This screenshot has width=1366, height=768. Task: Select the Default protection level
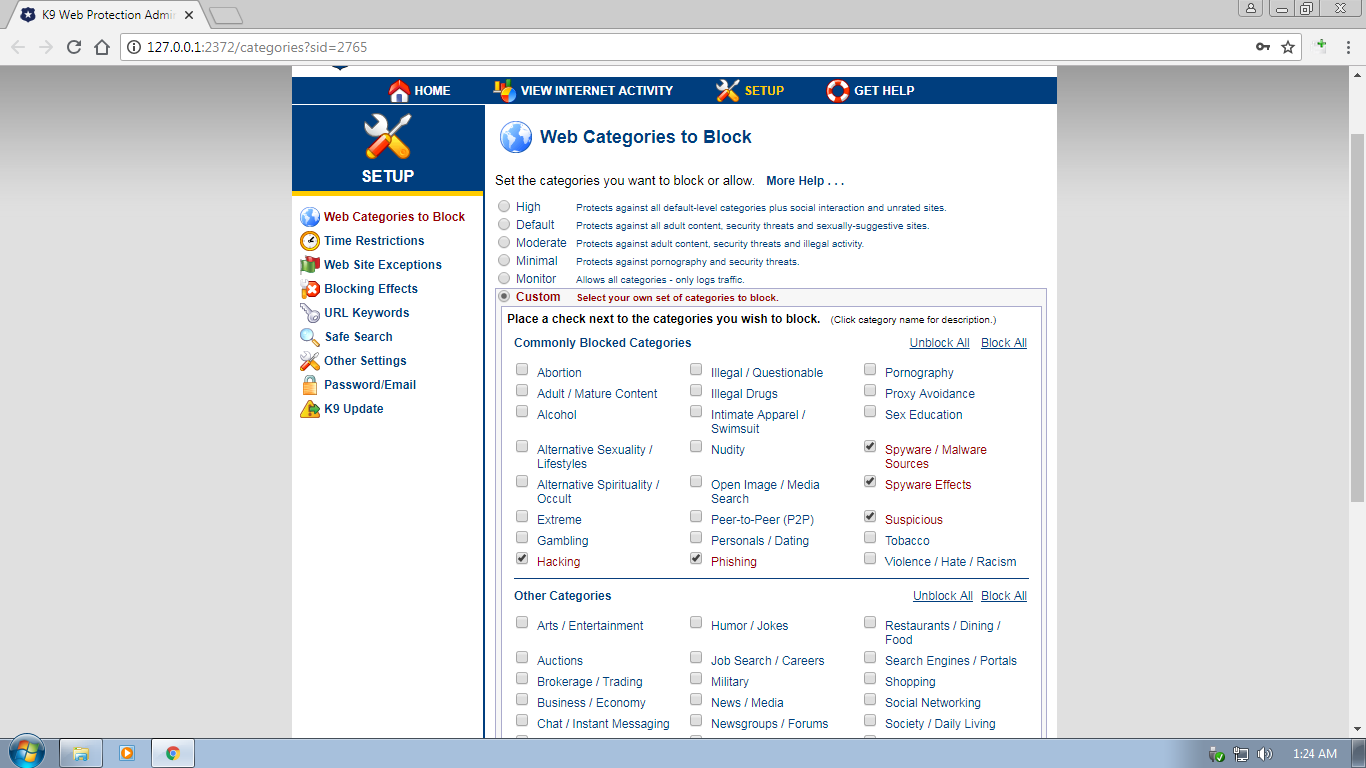pos(504,224)
